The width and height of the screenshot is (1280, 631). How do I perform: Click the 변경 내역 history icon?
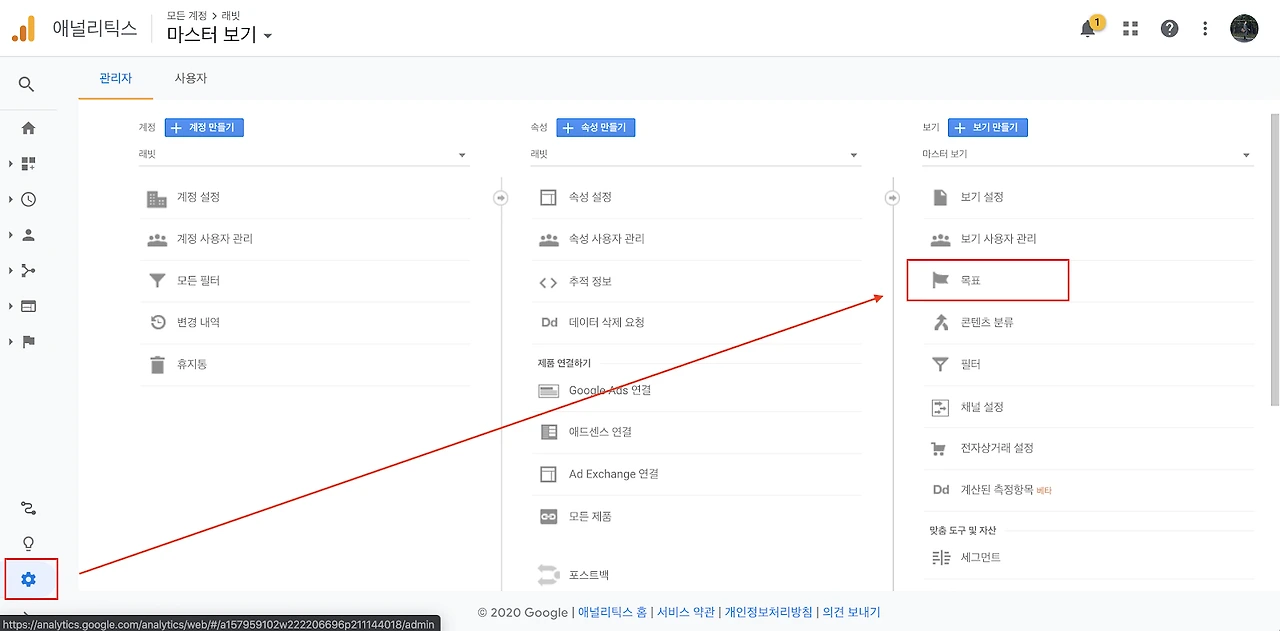pyautogui.click(x=157, y=322)
